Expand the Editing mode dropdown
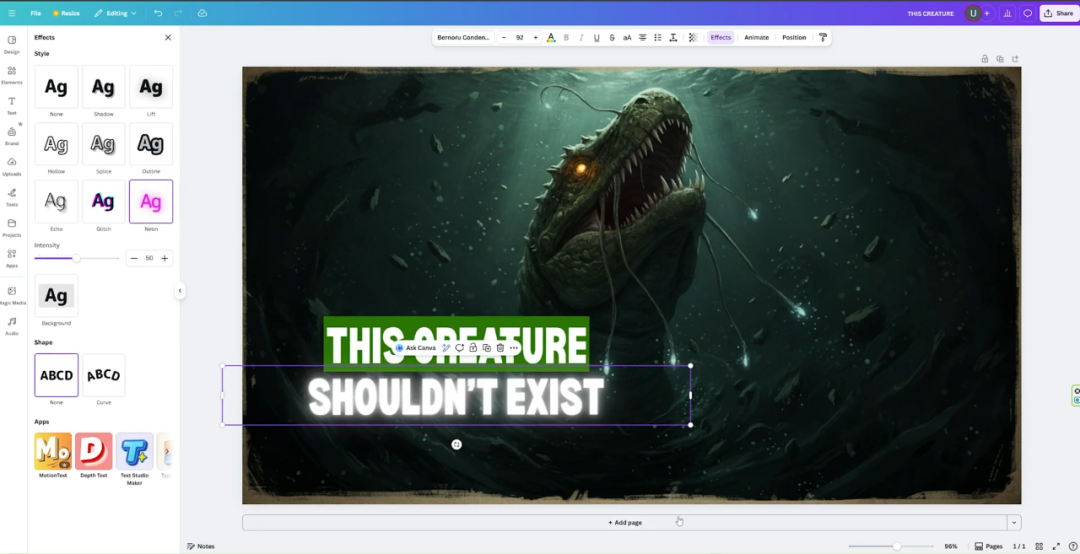 point(115,13)
